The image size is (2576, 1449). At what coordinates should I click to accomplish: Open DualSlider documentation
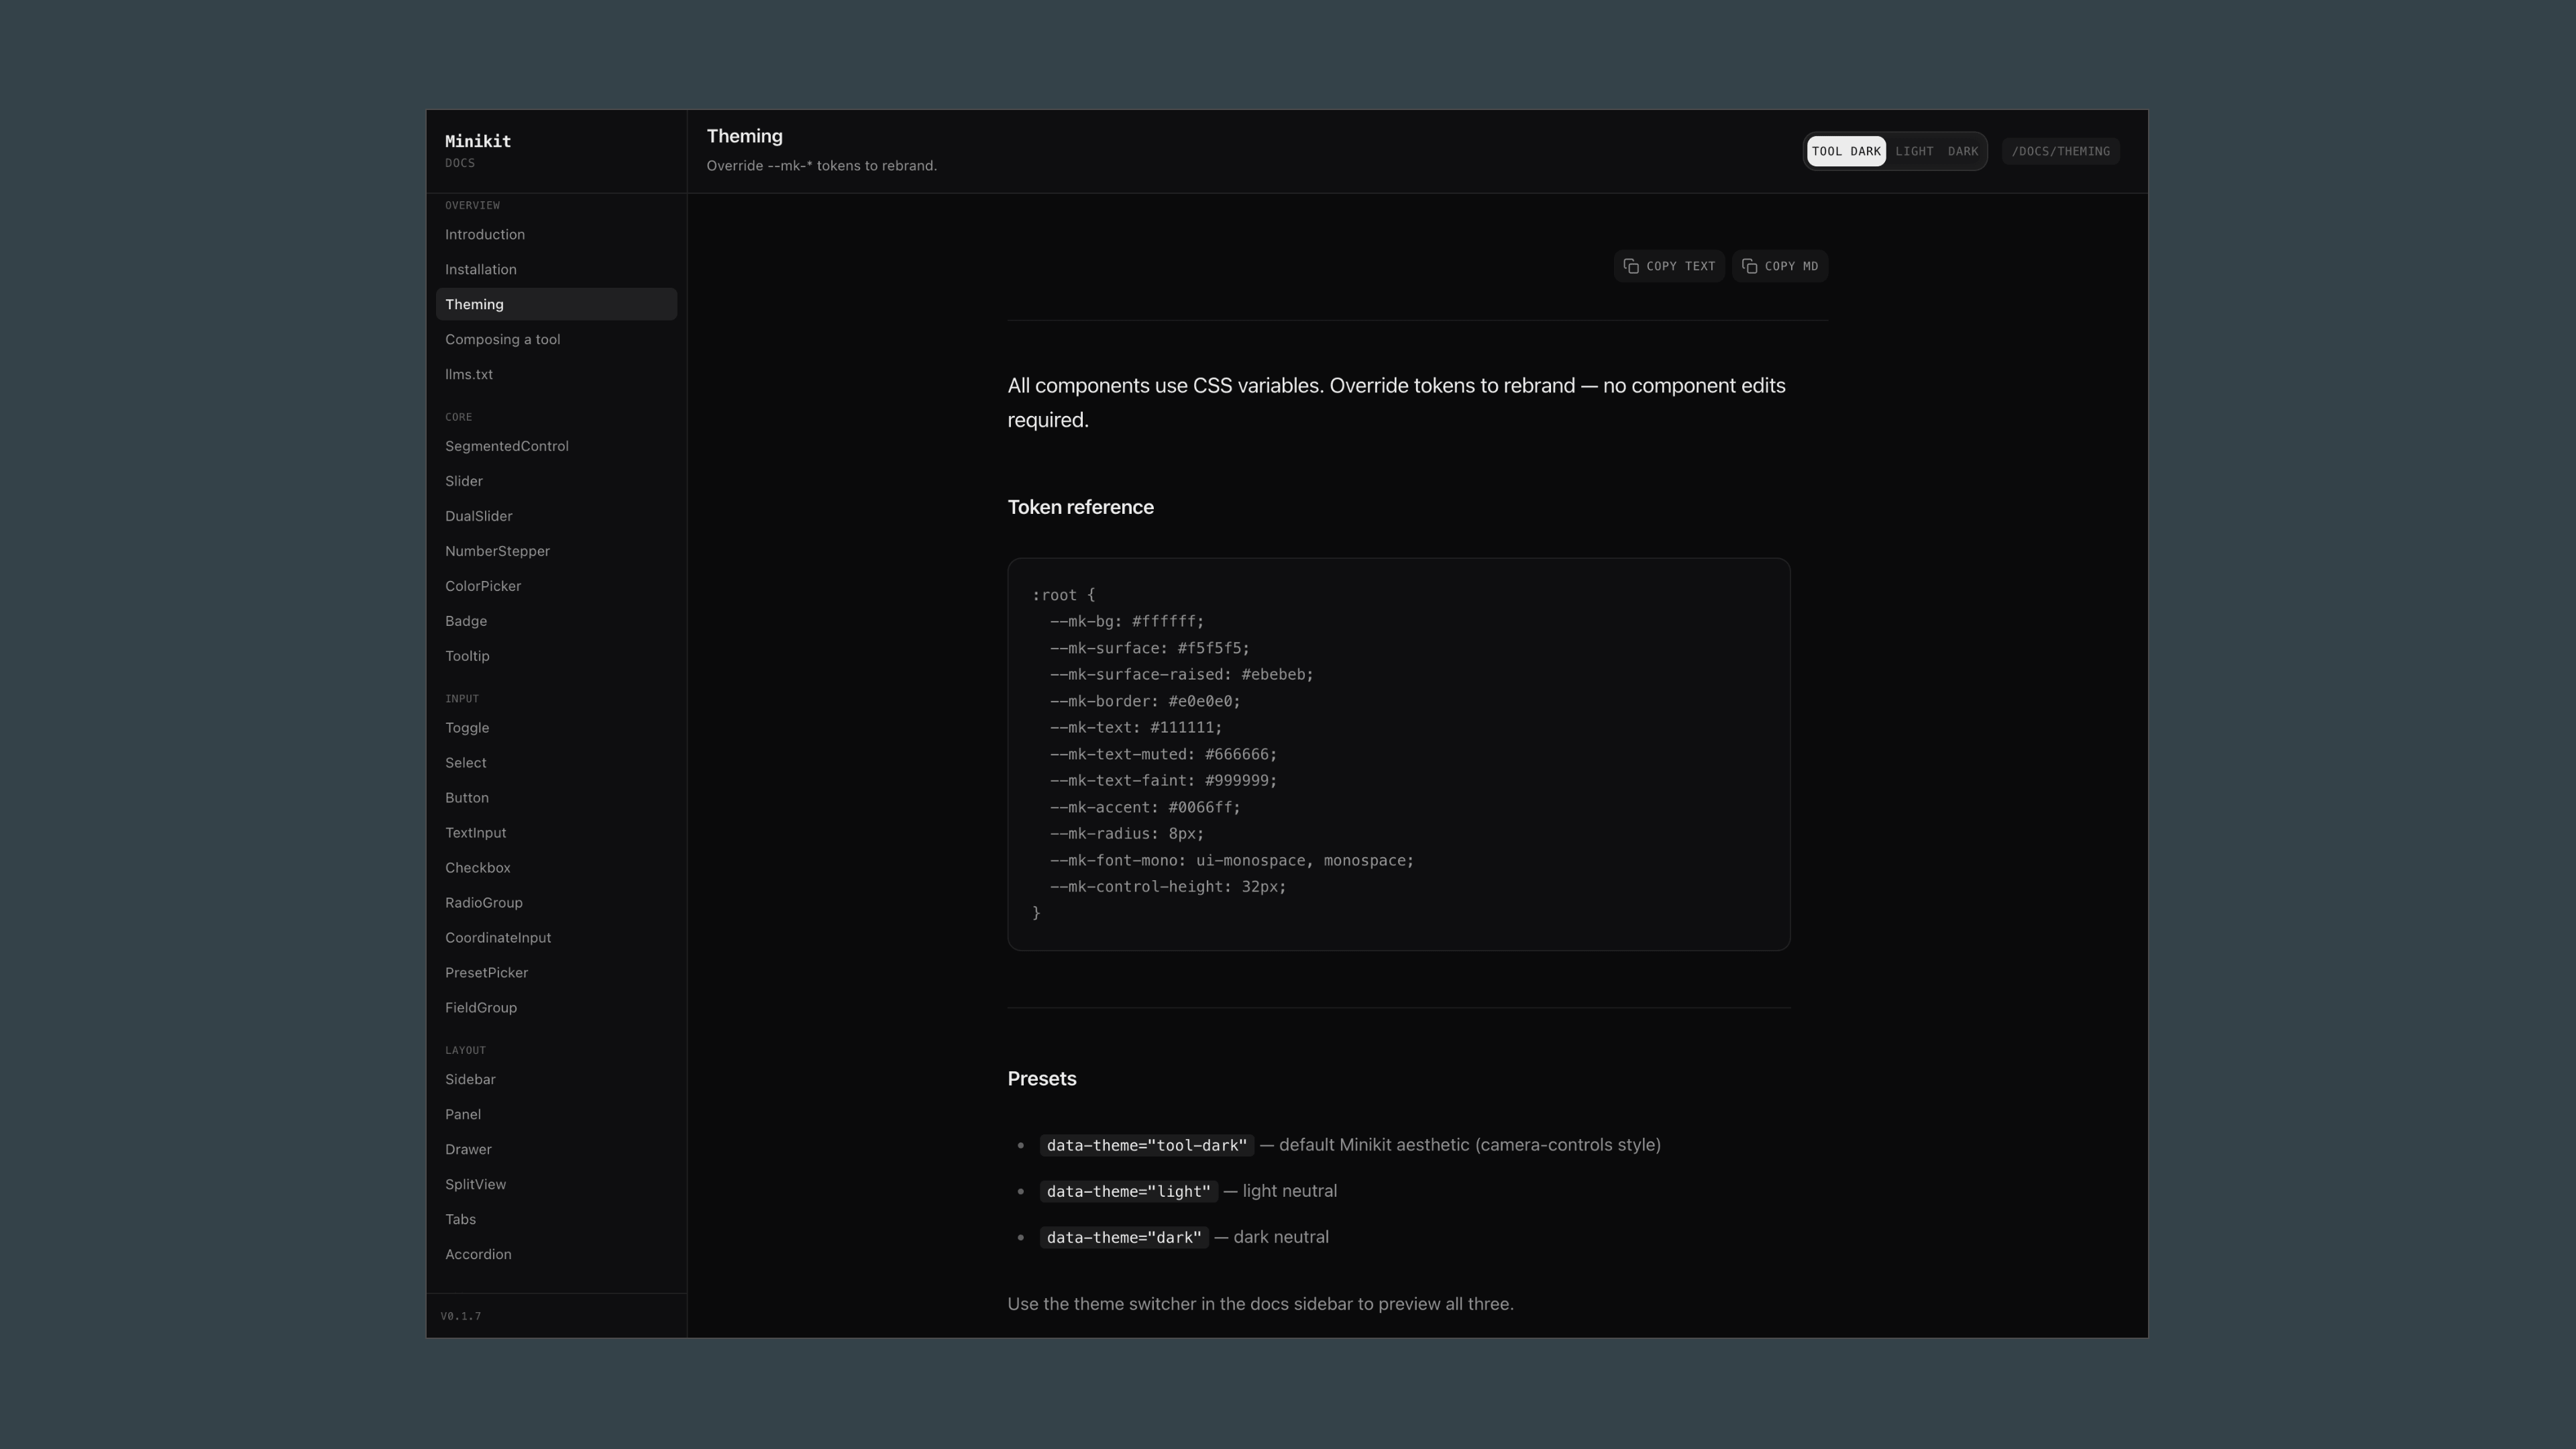(556, 516)
